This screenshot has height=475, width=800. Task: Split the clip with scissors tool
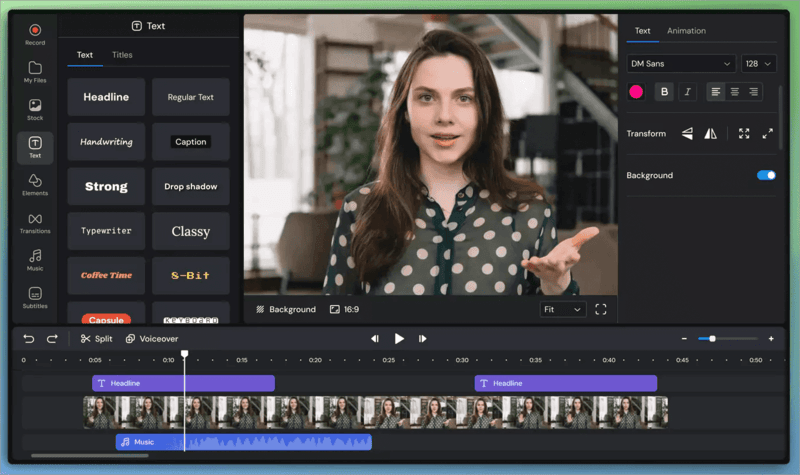tap(96, 339)
